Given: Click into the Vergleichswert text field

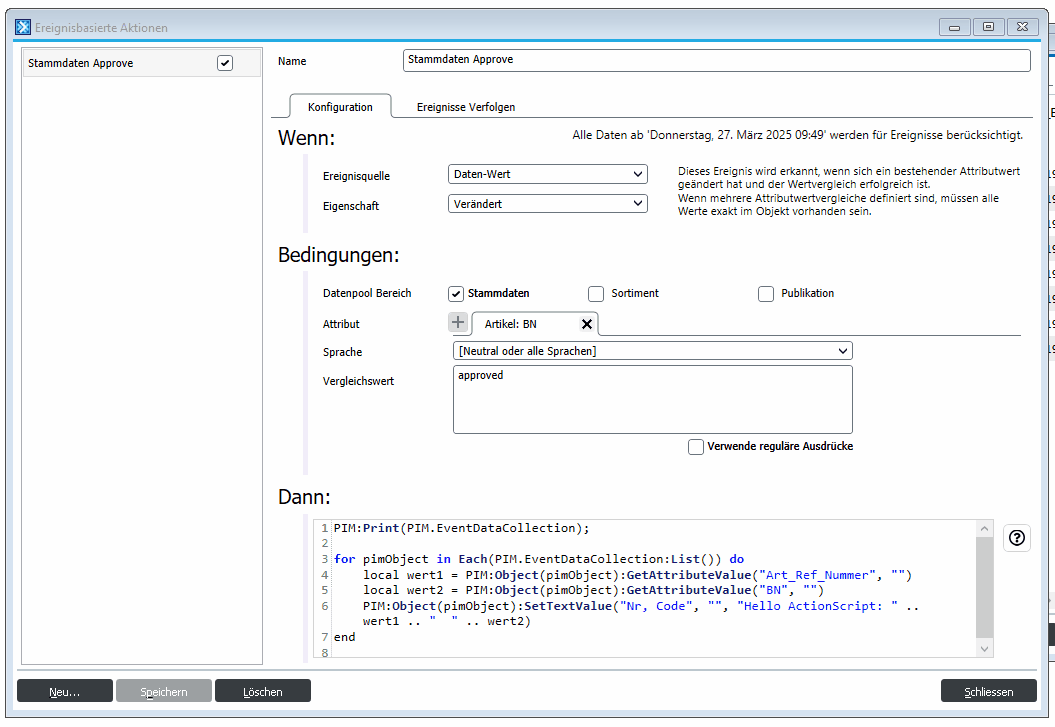Looking at the screenshot, I should 652,399.
